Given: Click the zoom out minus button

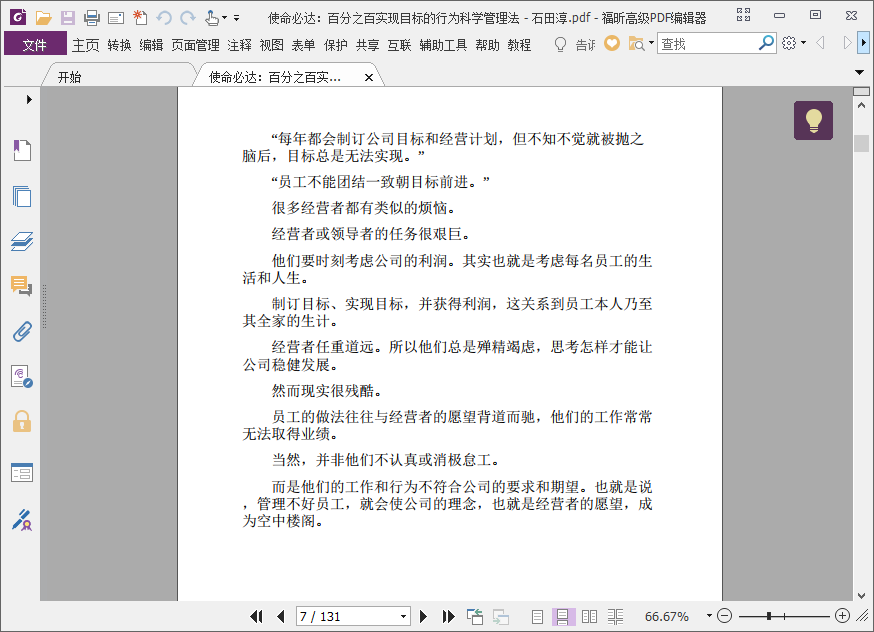Looking at the screenshot, I should tap(724, 616).
